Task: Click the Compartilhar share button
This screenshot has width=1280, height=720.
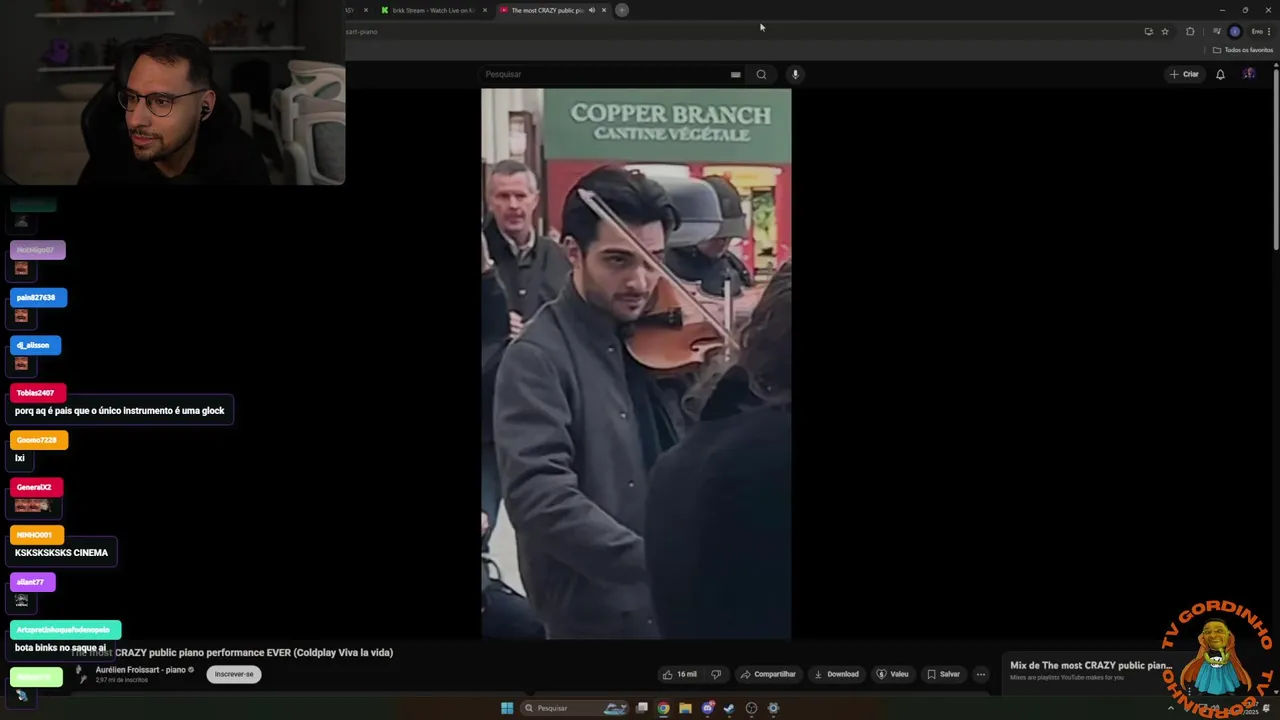Action: [x=767, y=674]
